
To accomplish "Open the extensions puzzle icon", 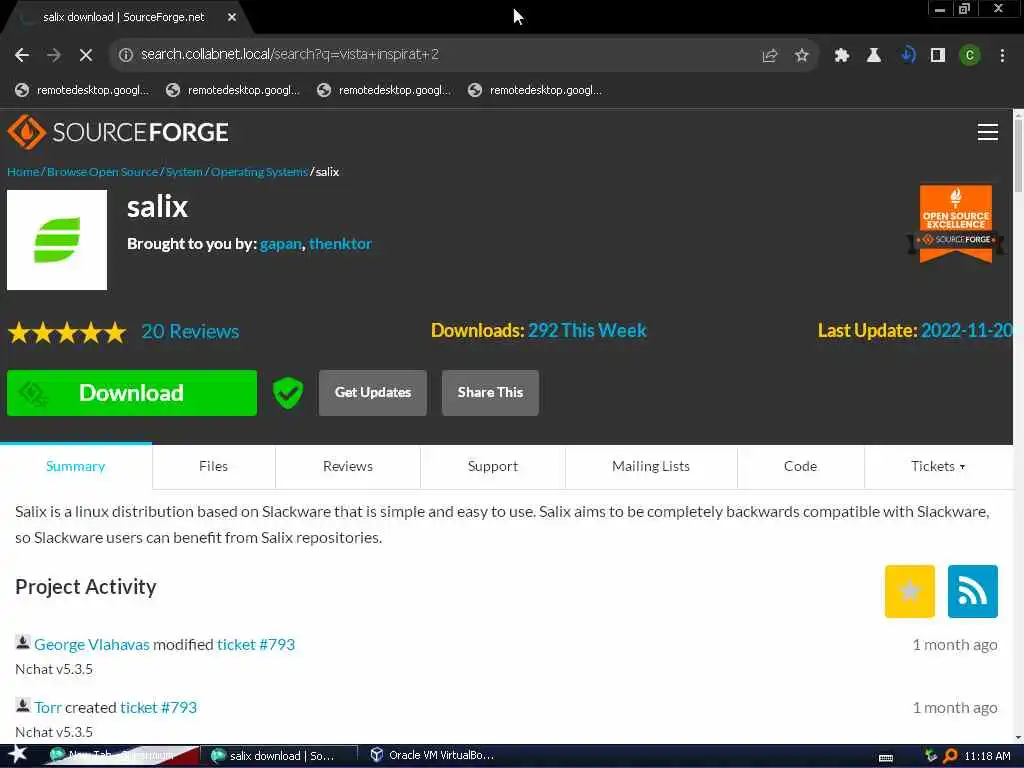I will pos(842,56).
